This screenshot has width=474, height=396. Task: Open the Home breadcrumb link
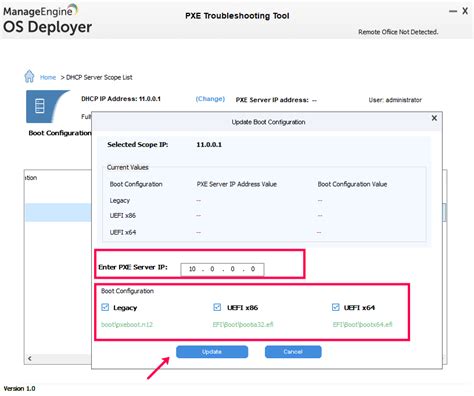click(48, 77)
